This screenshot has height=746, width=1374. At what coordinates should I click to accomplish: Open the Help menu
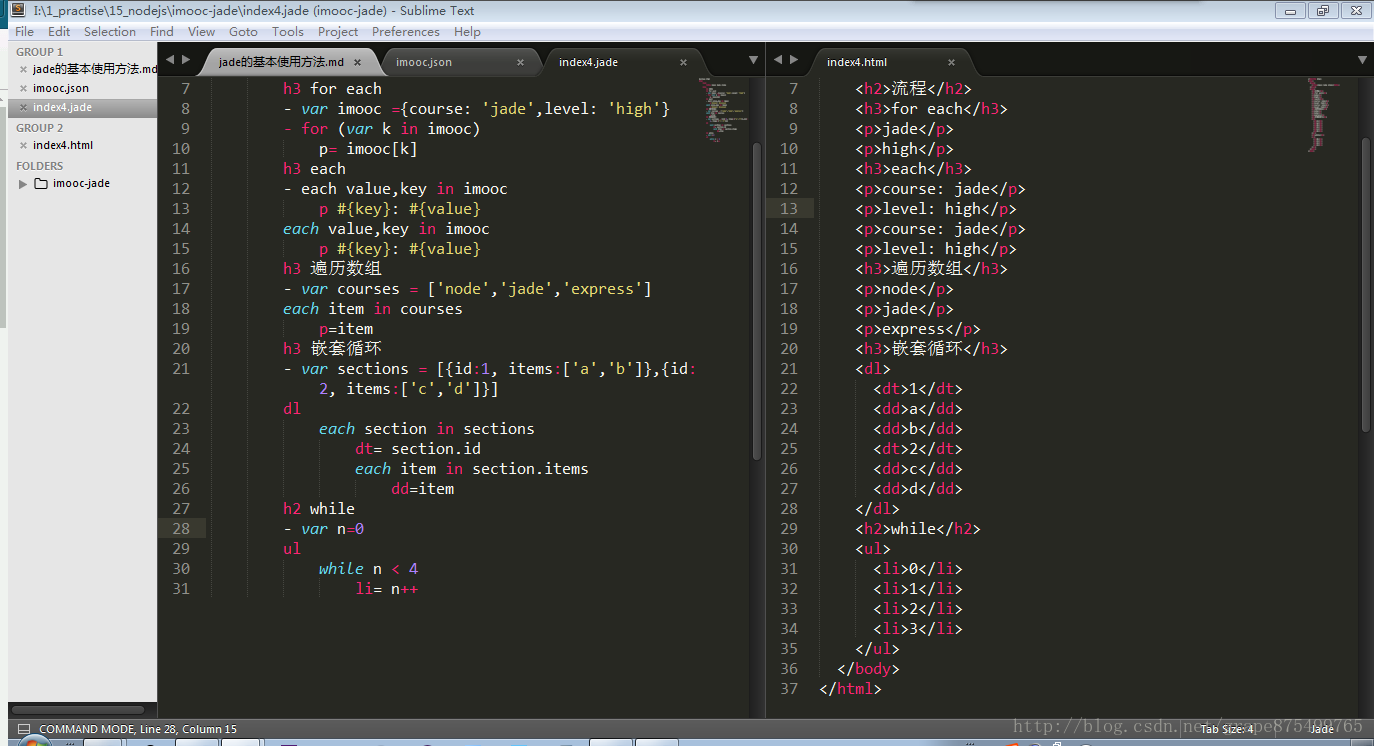coord(467,32)
